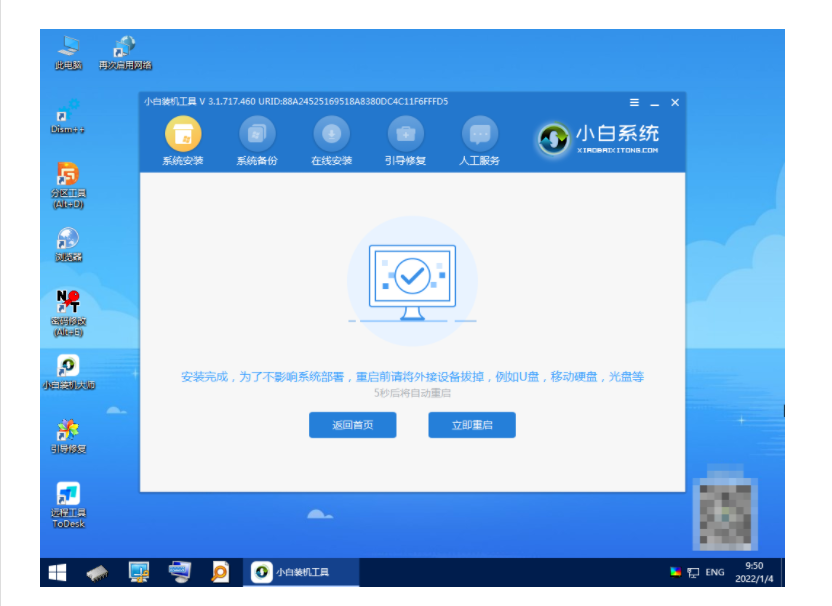Viewport: 832px width, 606px height.
Task: Click the Windows Start button
Action: [58, 572]
